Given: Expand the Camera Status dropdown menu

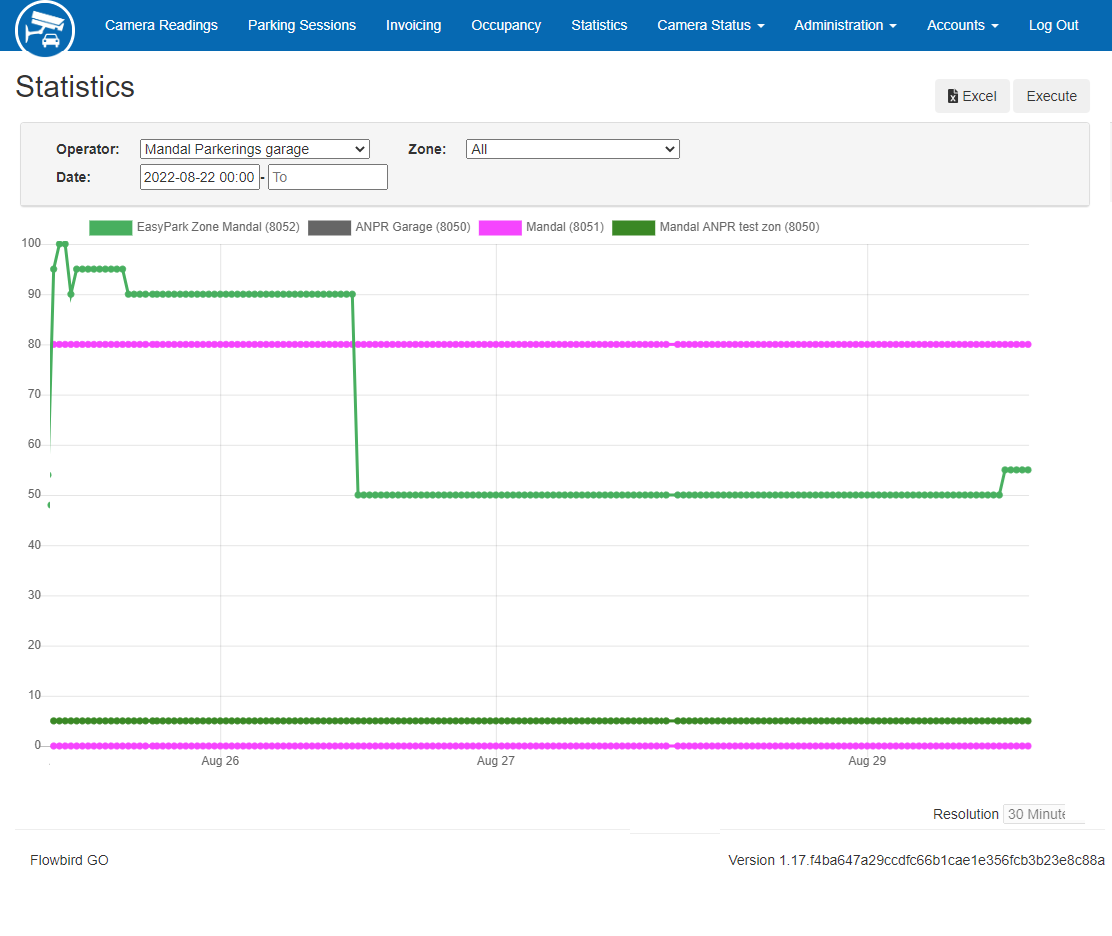Looking at the screenshot, I should point(711,26).
